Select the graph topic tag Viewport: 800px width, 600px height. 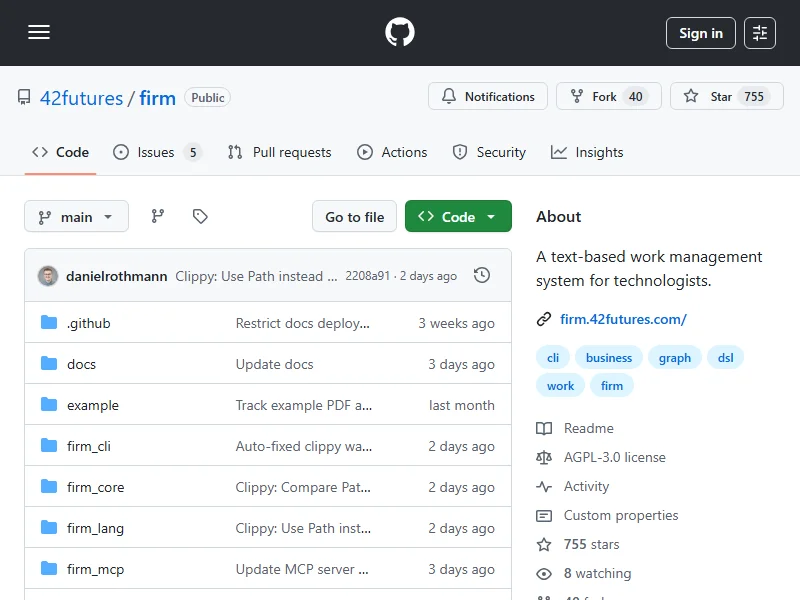pyautogui.click(x=674, y=357)
